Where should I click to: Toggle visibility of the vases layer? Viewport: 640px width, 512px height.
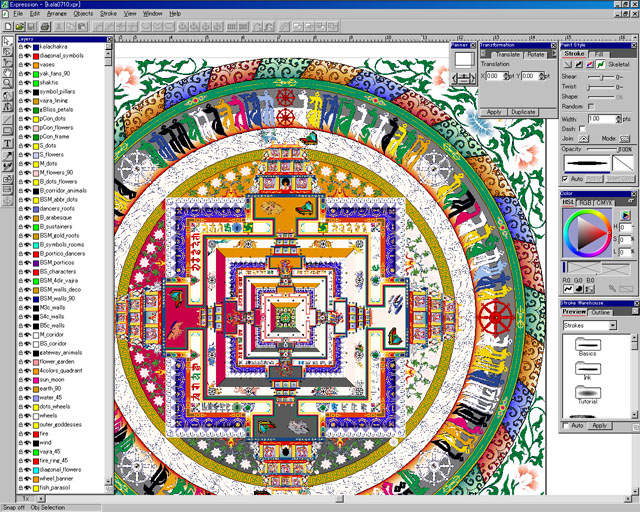(28, 65)
